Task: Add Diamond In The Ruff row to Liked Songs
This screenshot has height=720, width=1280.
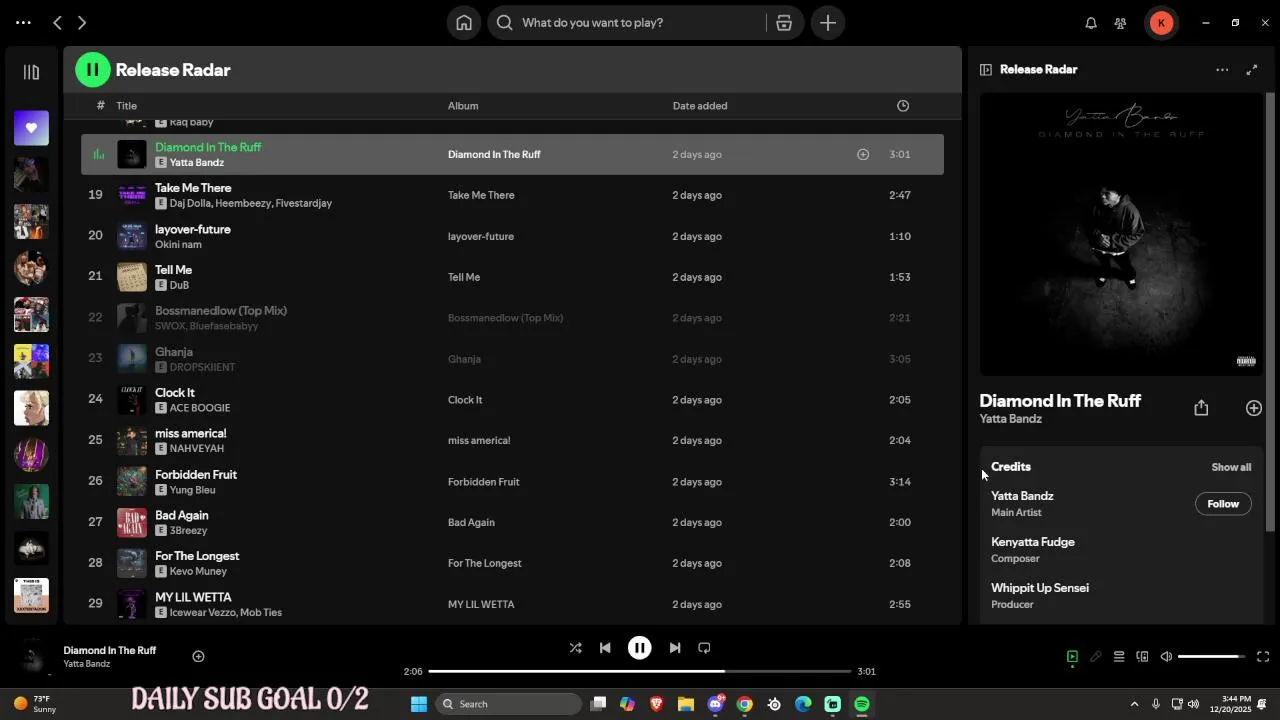Action: (x=863, y=155)
